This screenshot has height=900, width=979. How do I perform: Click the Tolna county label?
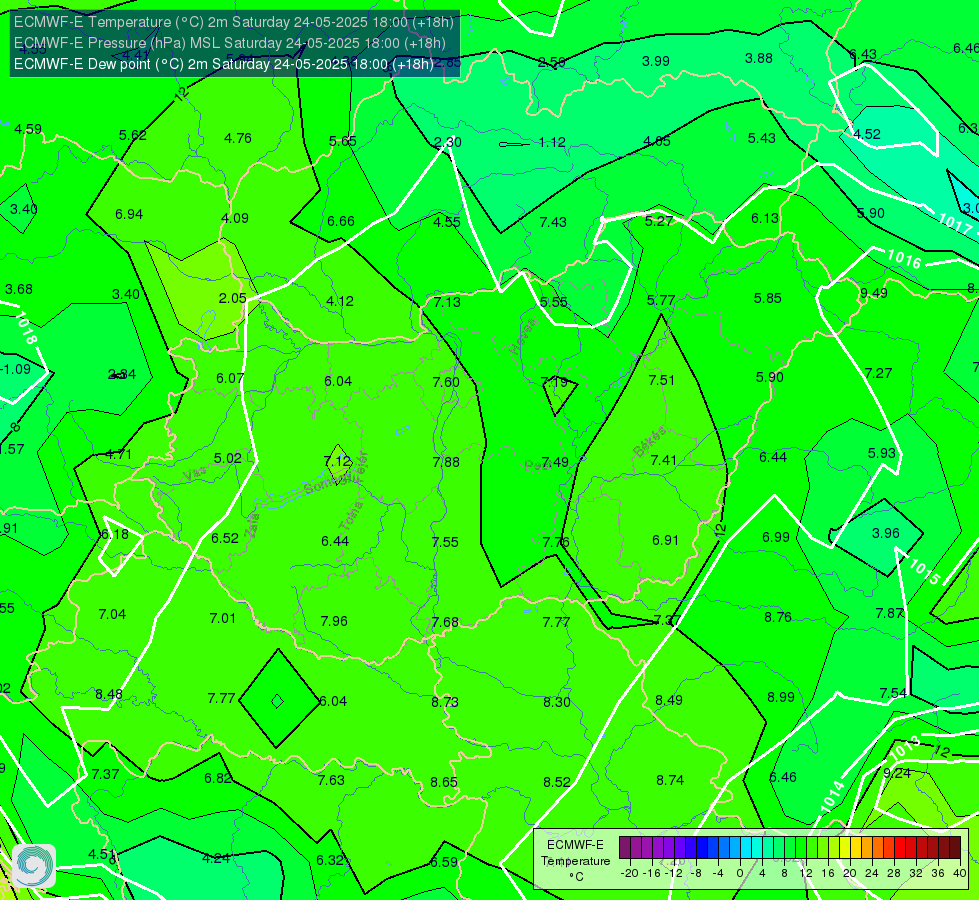tap(351, 516)
